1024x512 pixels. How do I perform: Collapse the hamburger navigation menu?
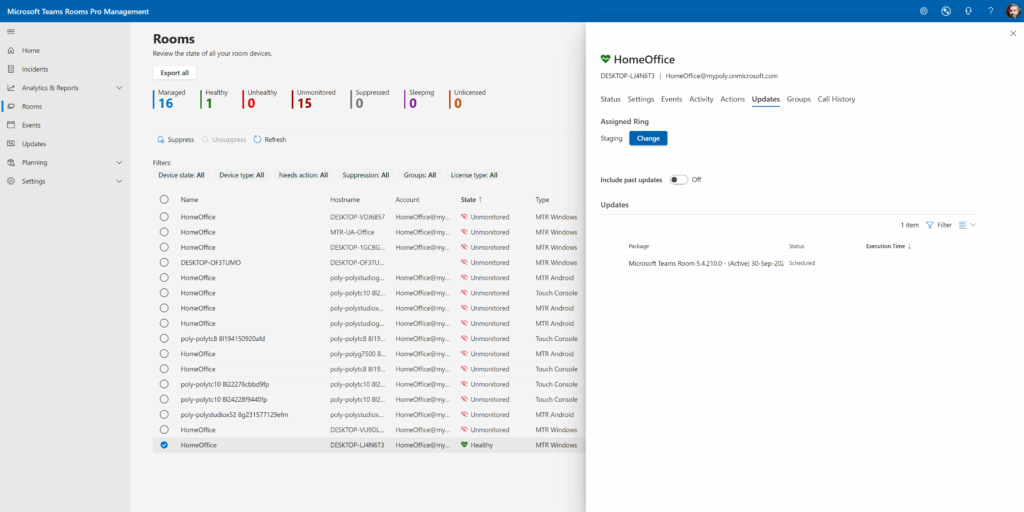[x=10, y=32]
